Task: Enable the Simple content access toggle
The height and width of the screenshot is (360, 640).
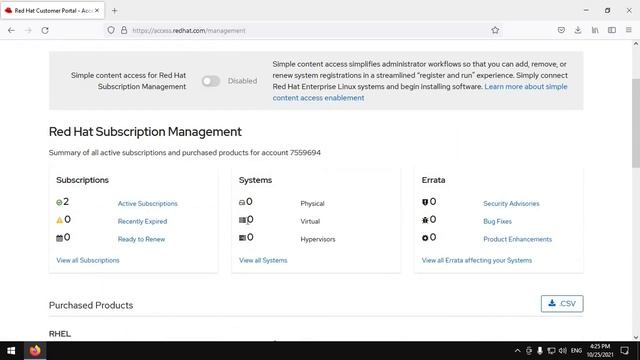Action: point(211,81)
